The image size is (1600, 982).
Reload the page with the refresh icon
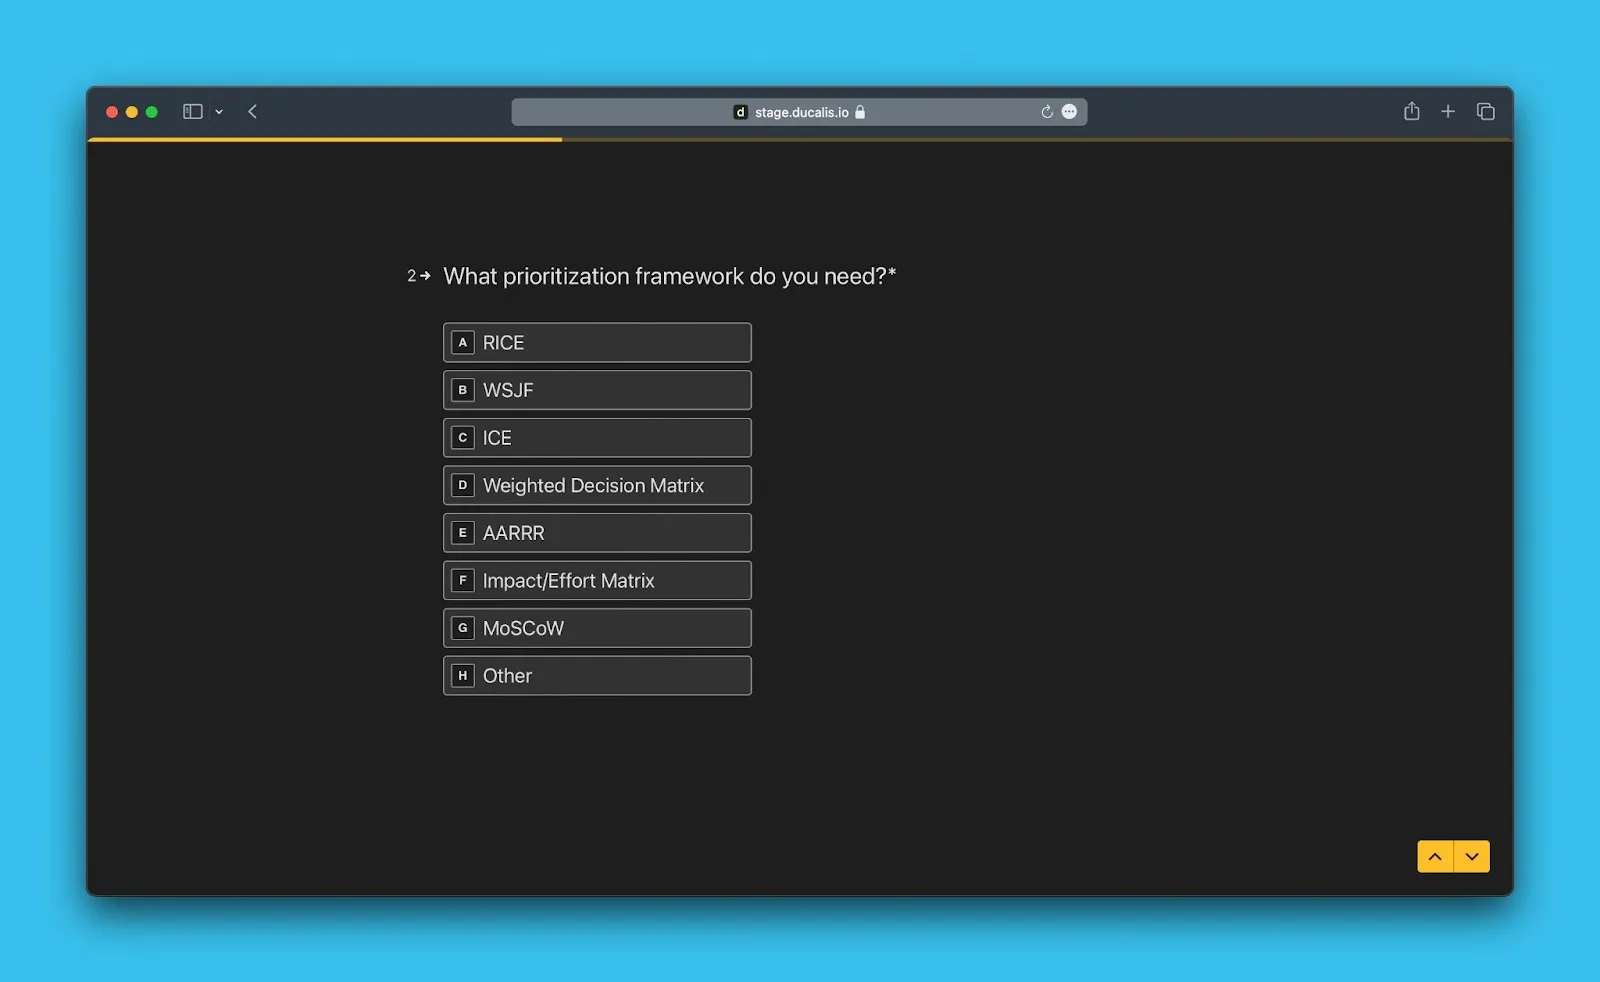coord(1046,112)
